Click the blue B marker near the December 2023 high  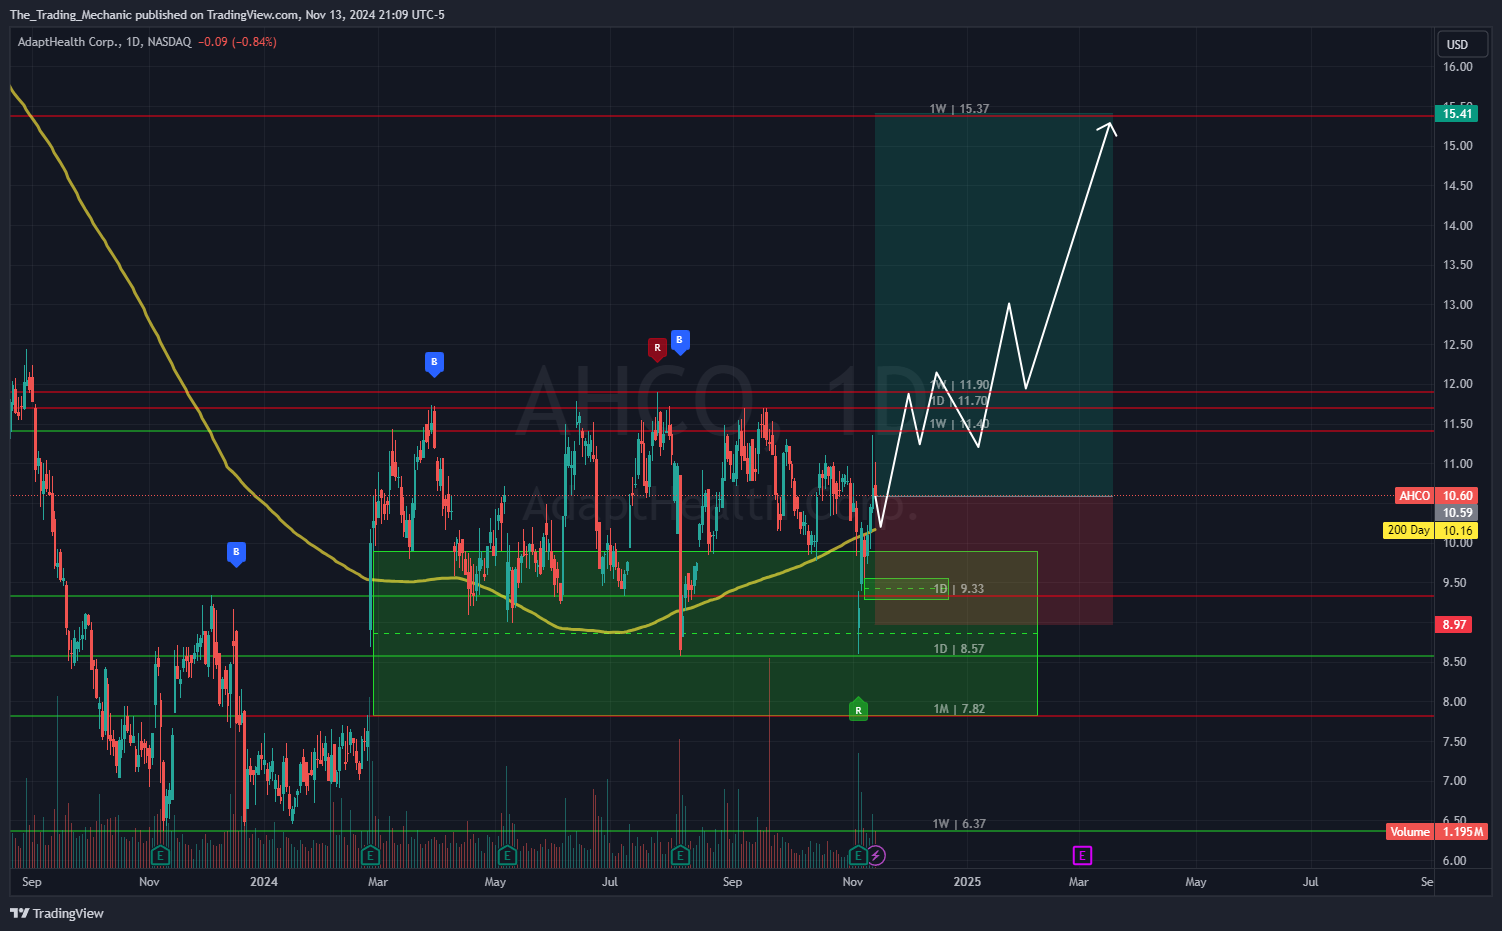[236, 553]
